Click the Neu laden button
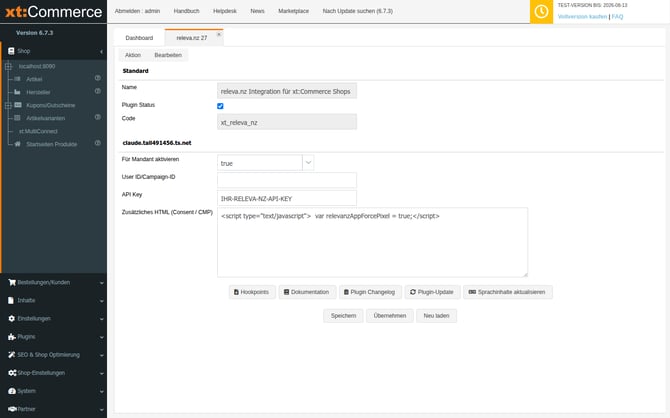 tap(436, 316)
